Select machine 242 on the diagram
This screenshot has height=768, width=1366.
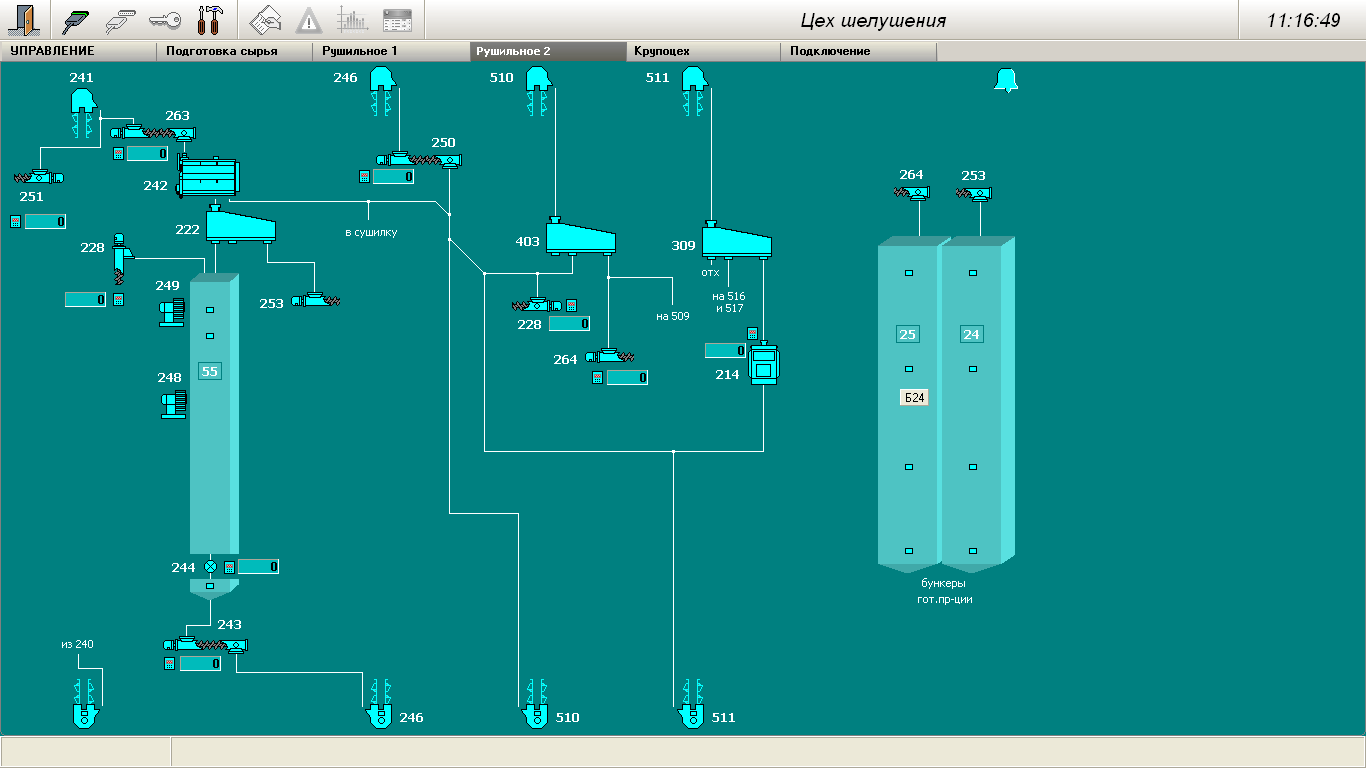(x=211, y=178)
